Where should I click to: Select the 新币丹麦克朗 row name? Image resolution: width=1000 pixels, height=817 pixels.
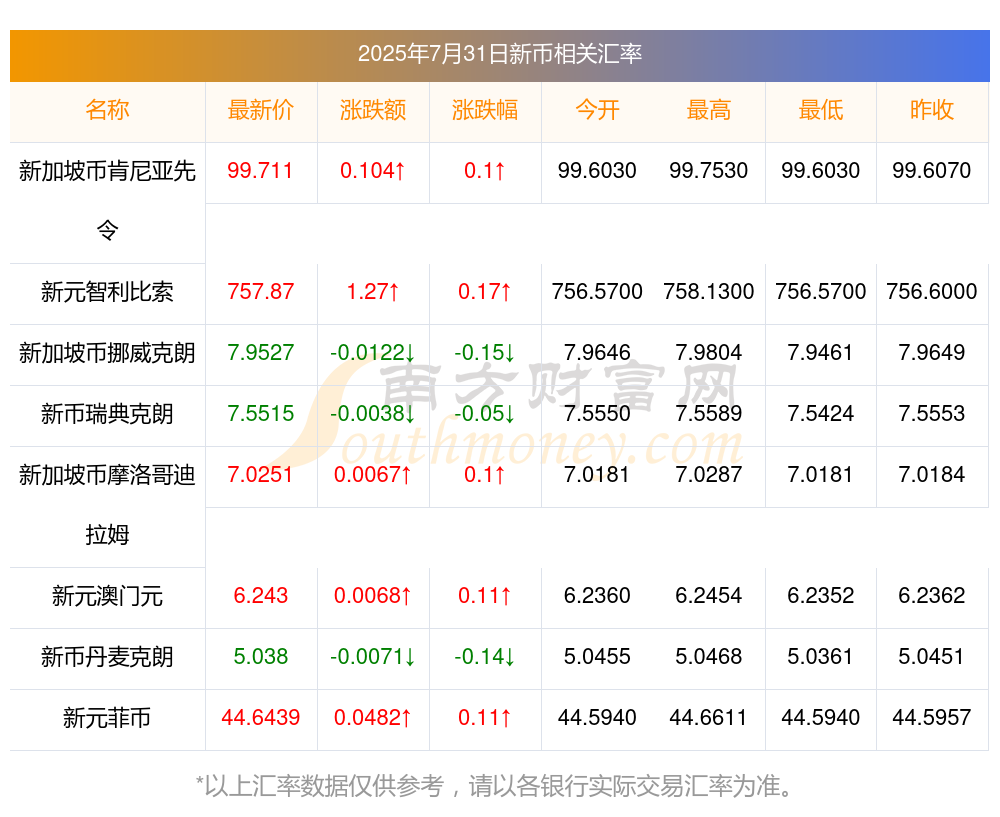click(x=107, y=657)
